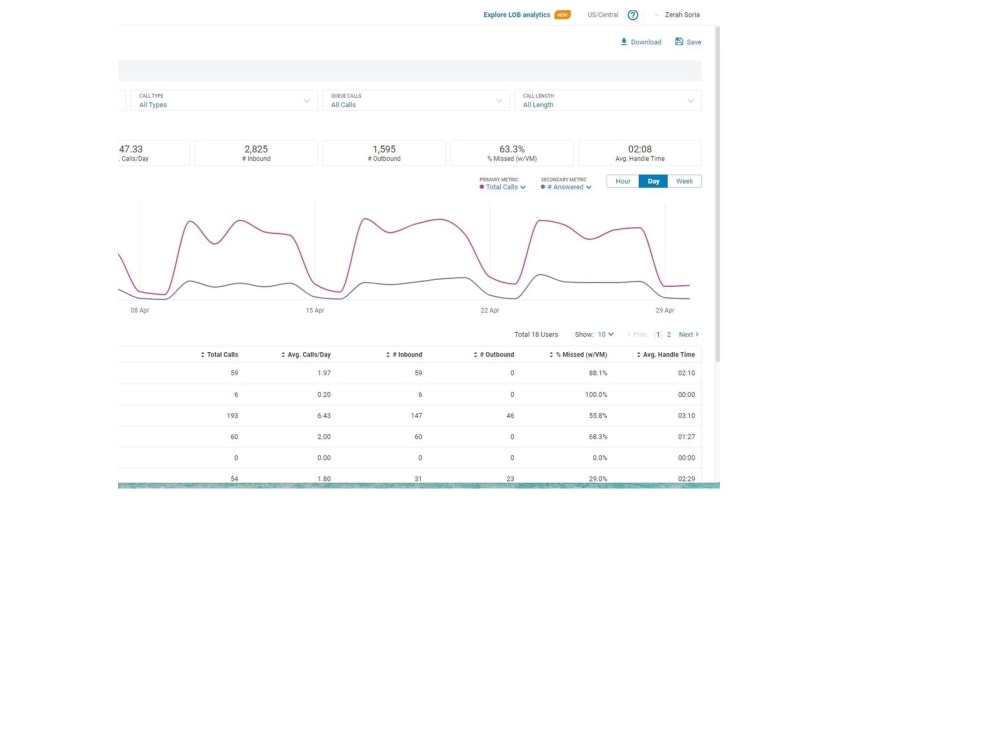Click the 63.3% Missed summary card
Viewport: 1000px width, 750px height.
point(512,153)
